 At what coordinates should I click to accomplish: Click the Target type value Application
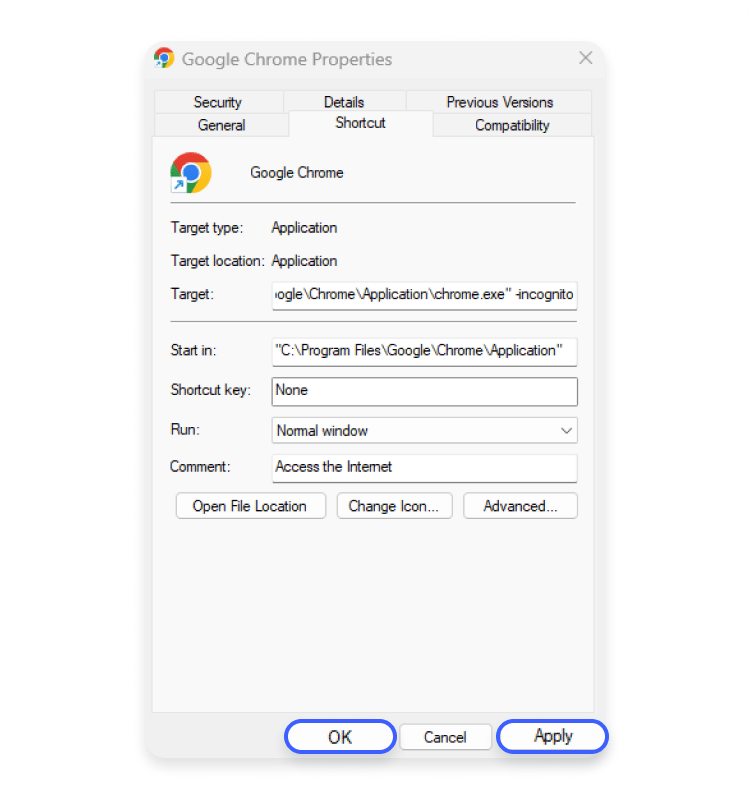[304, 228]
